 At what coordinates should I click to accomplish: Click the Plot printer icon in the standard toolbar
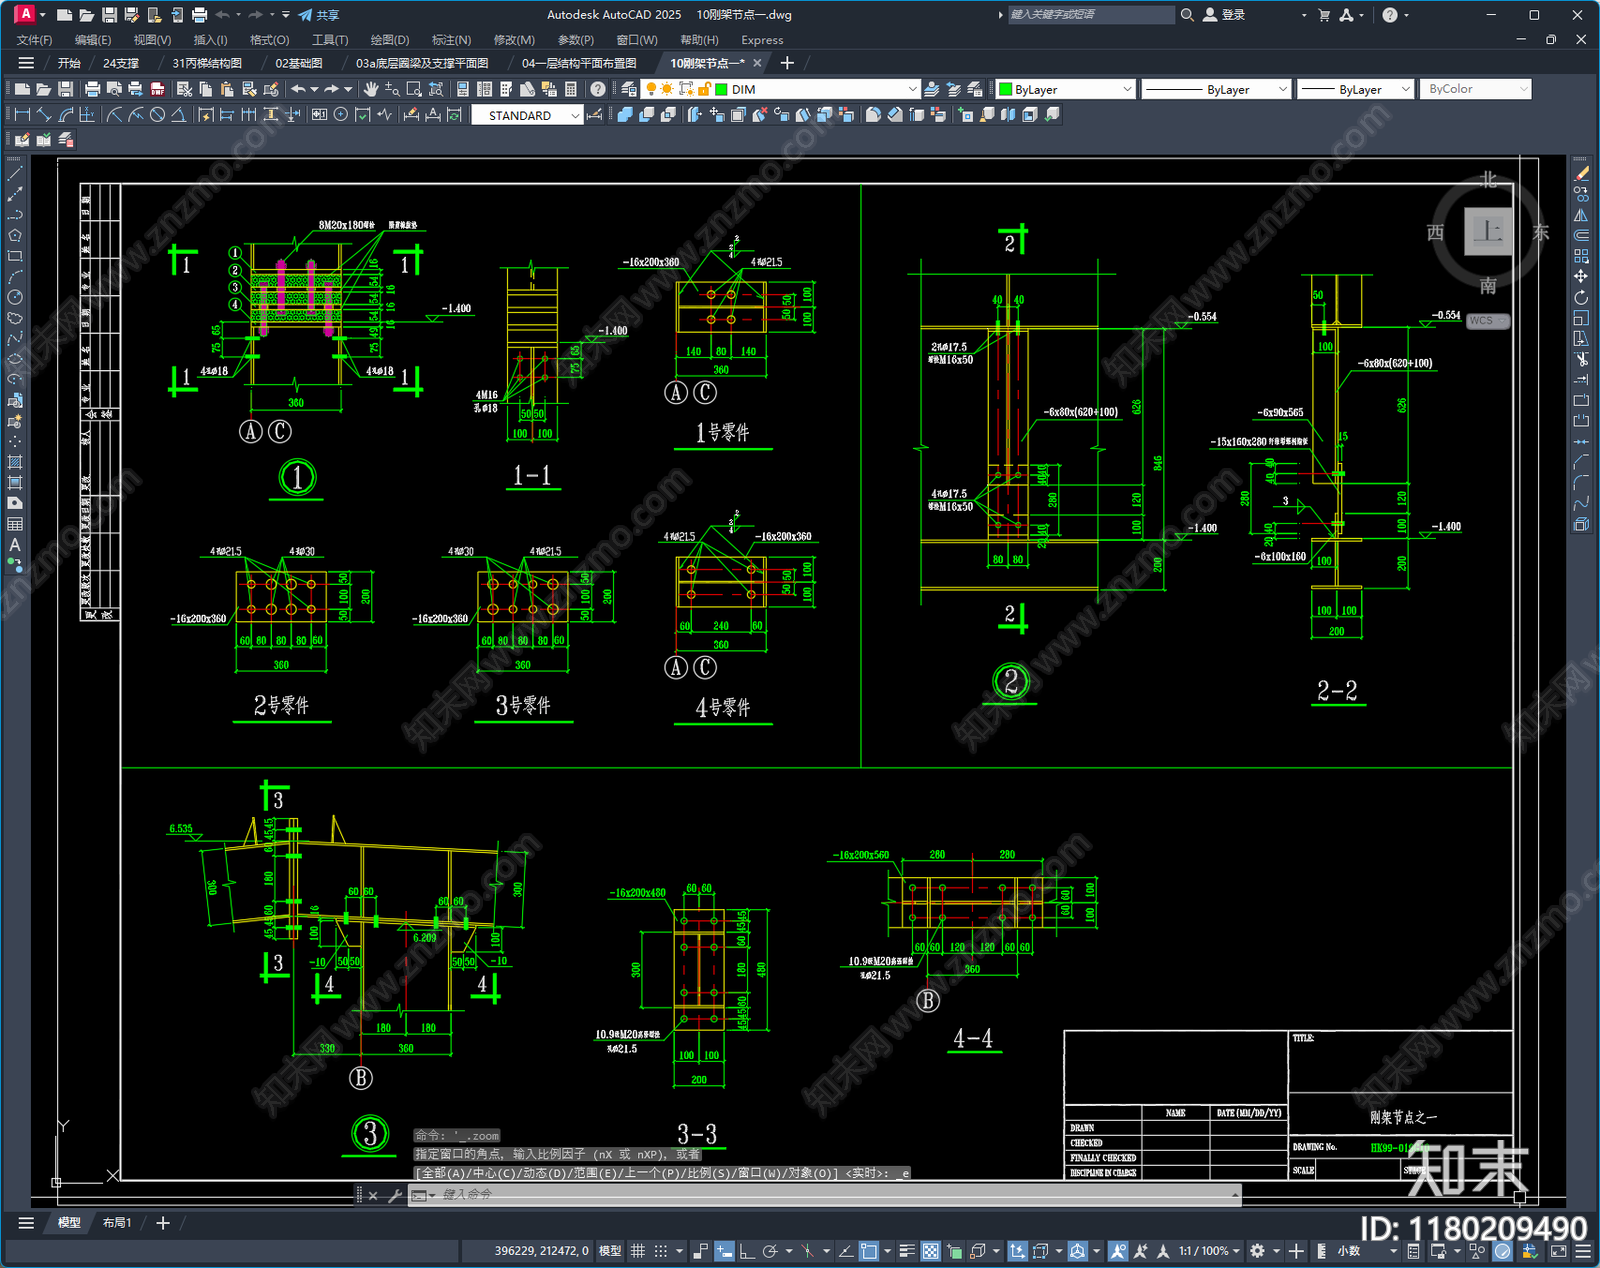point(92,89)
